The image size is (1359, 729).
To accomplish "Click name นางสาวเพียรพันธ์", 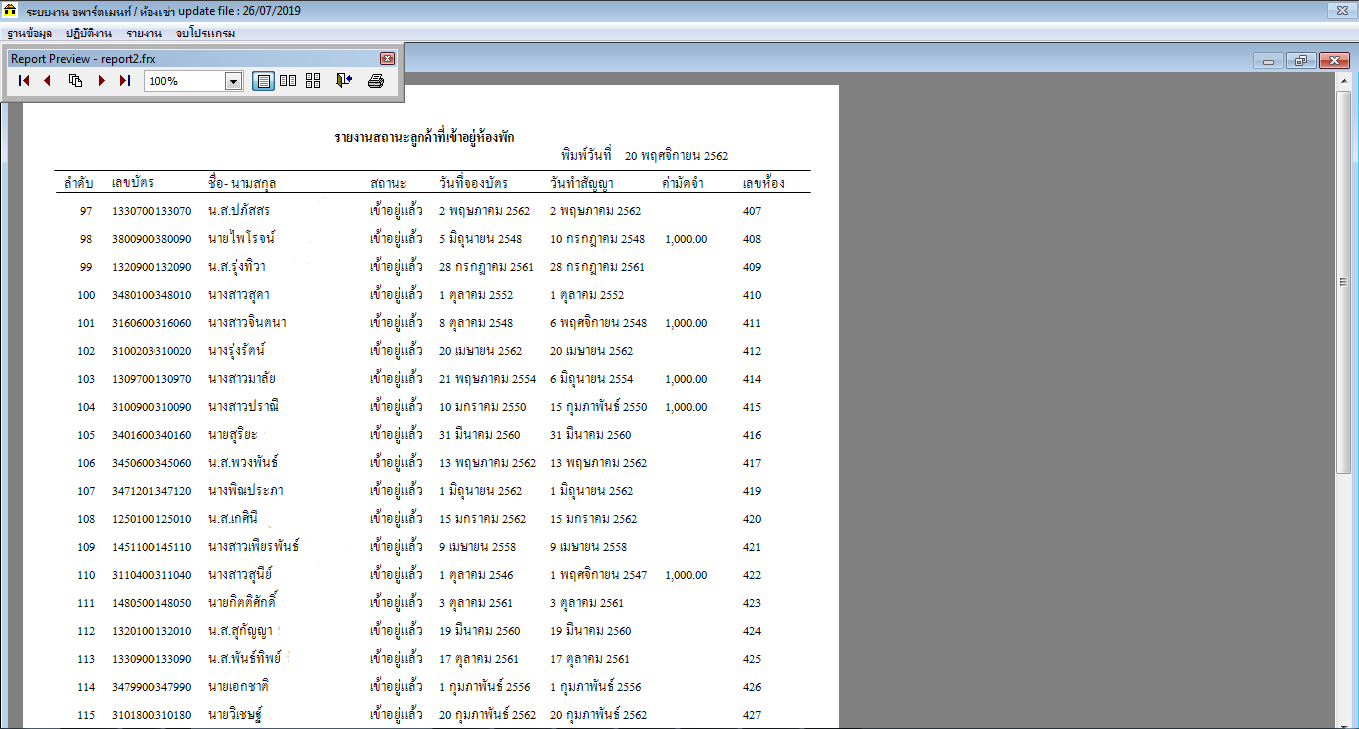I will tap(253, 547).
